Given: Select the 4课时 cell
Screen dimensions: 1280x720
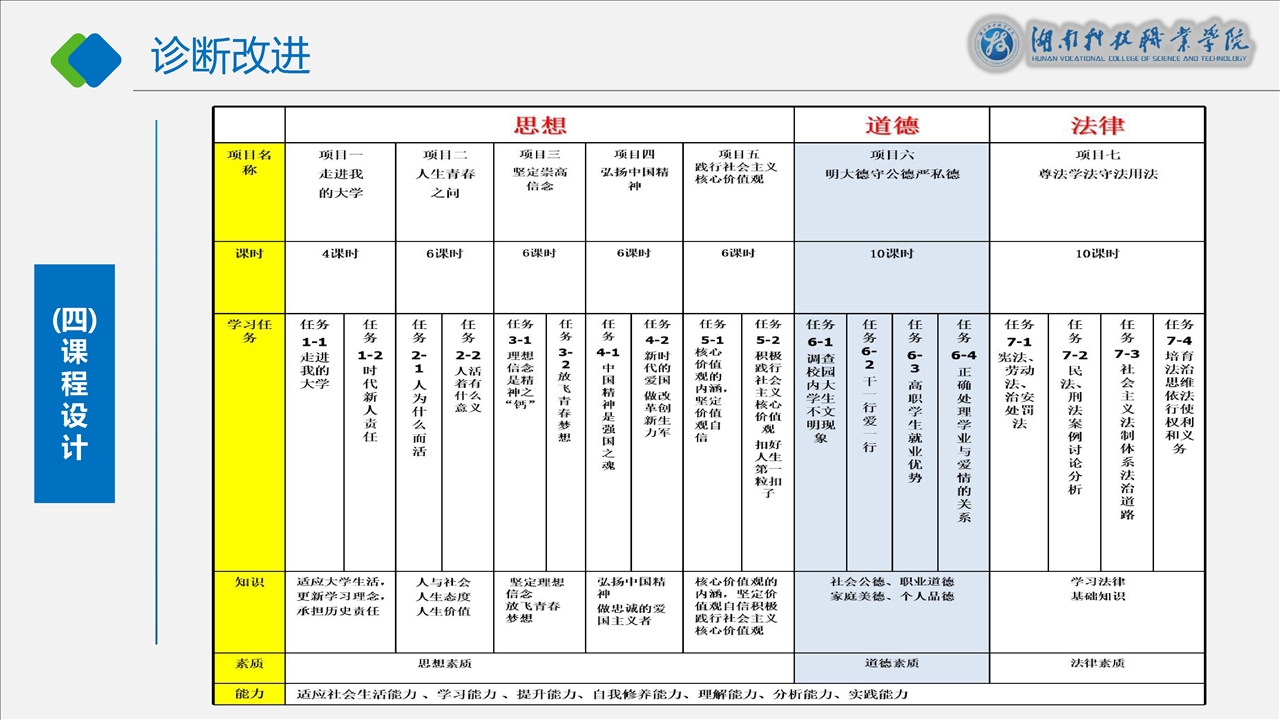Looking at the screenshot, I should tap(340, 254).
